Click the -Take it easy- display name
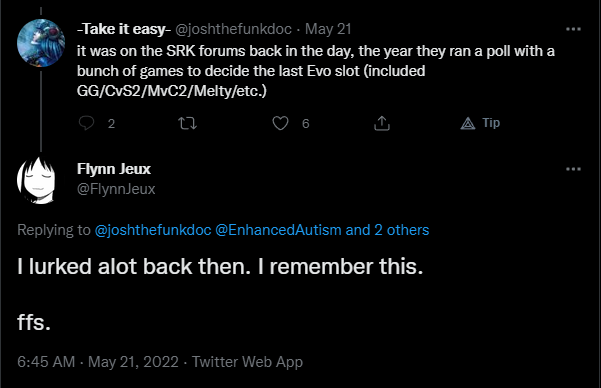 (x=124, y=29)
